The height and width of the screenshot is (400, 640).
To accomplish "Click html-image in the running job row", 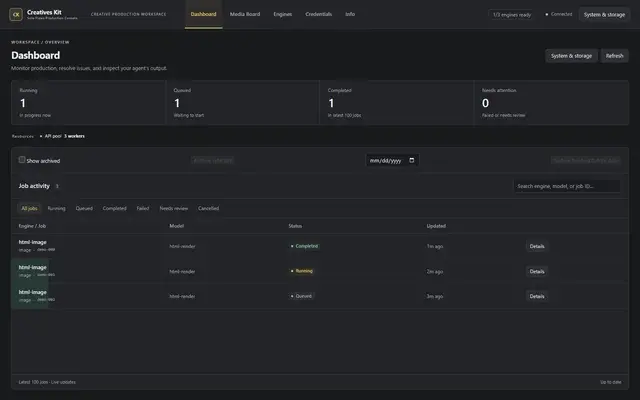I will (x=33, y=267).
